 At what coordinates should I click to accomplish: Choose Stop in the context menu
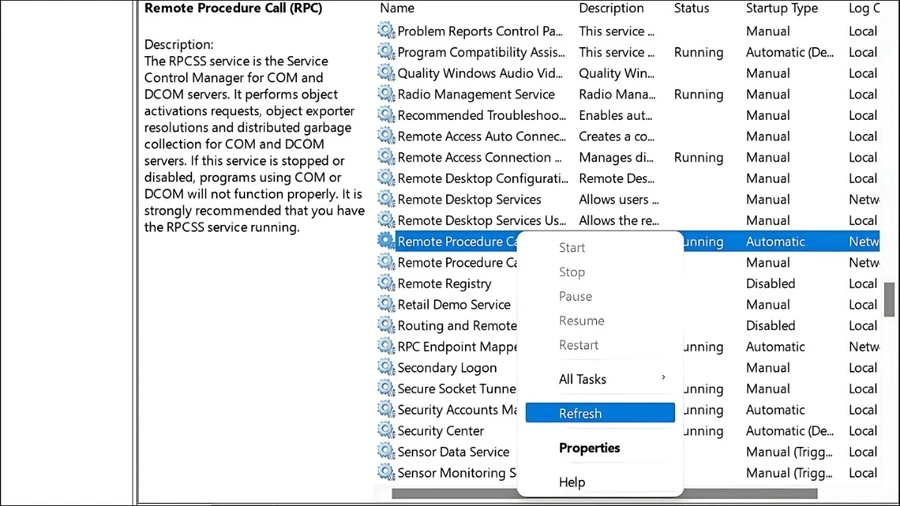click(x=572, y=272)
